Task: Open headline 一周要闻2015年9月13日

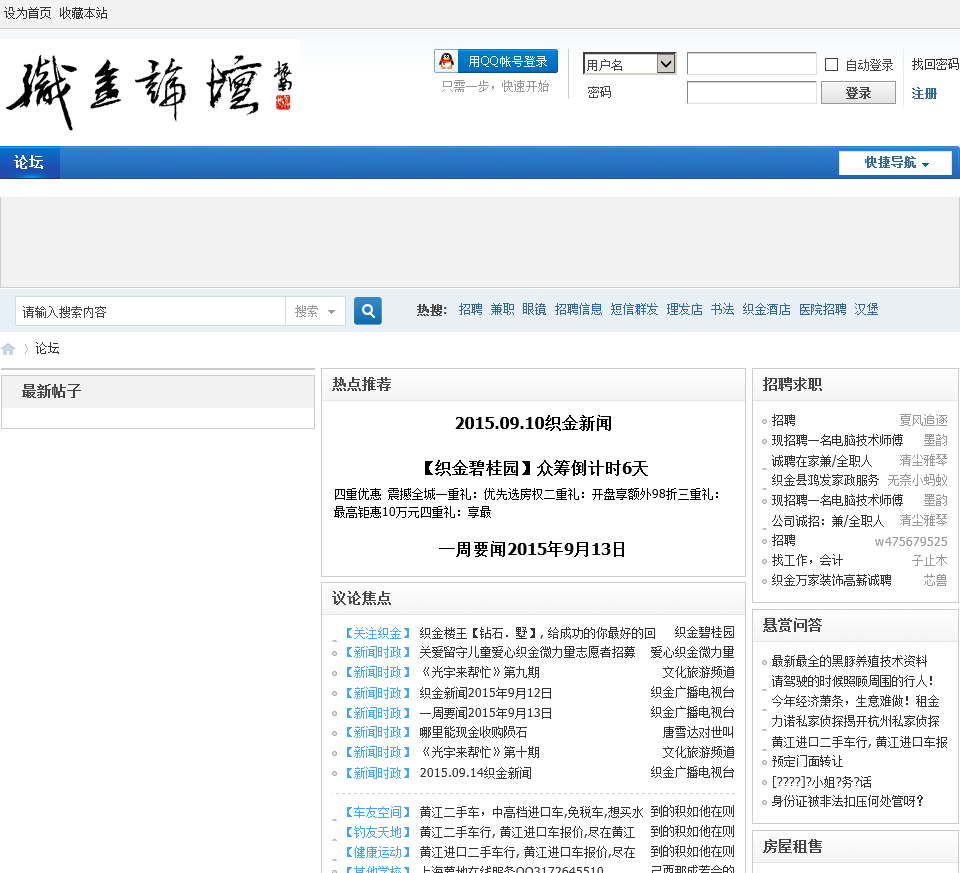Action: click(x=532, y=549)
